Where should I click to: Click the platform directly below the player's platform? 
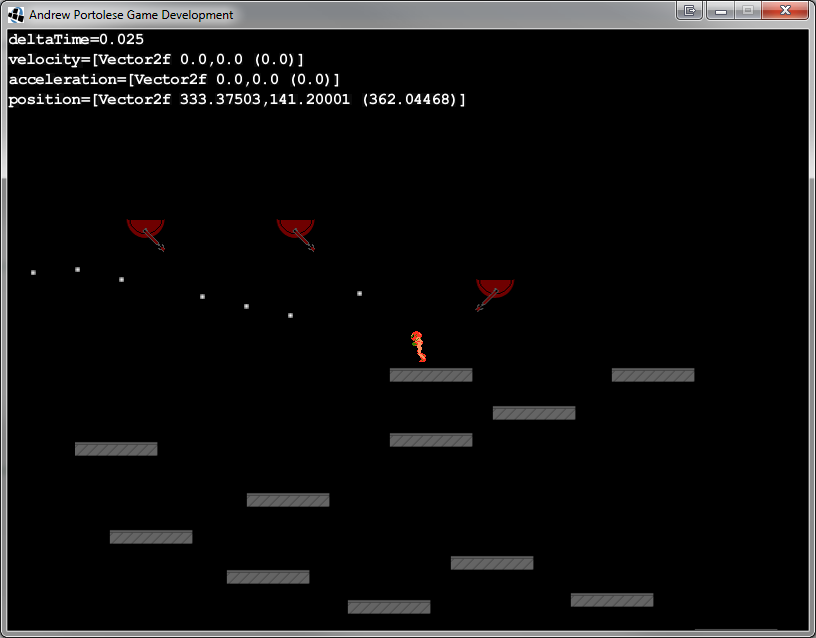click(431, 440)
